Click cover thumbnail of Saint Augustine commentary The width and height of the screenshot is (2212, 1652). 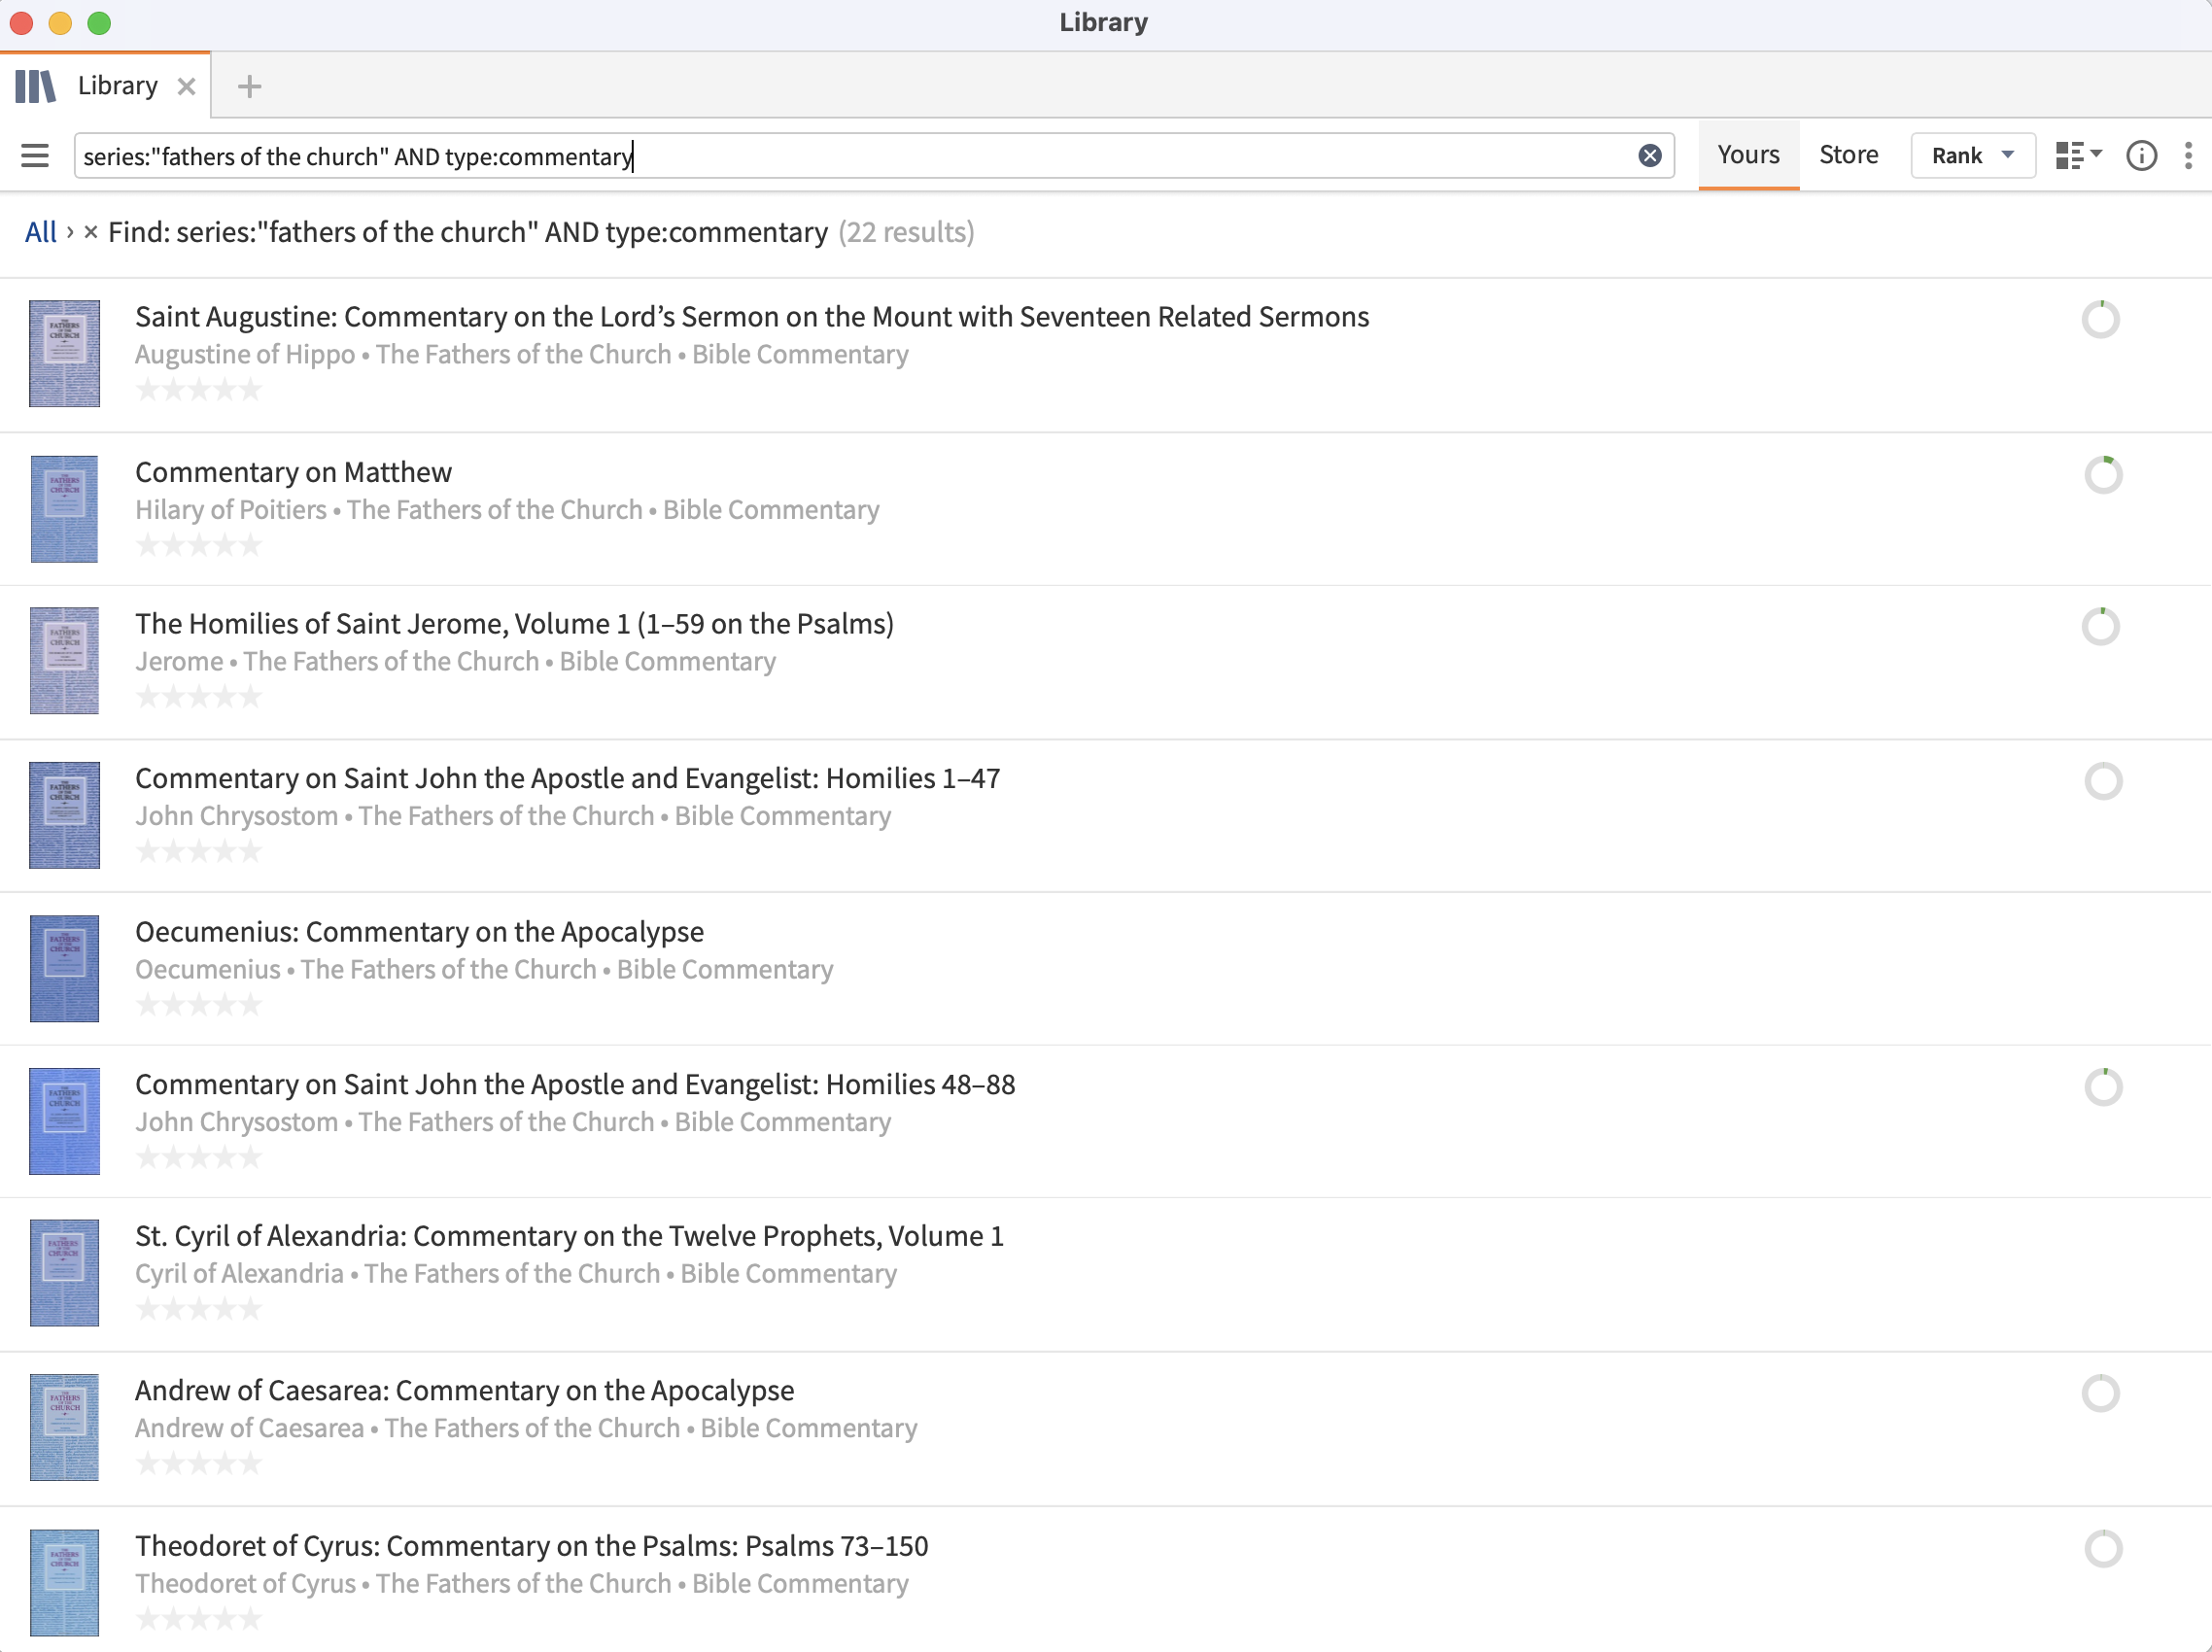(65, 354)
